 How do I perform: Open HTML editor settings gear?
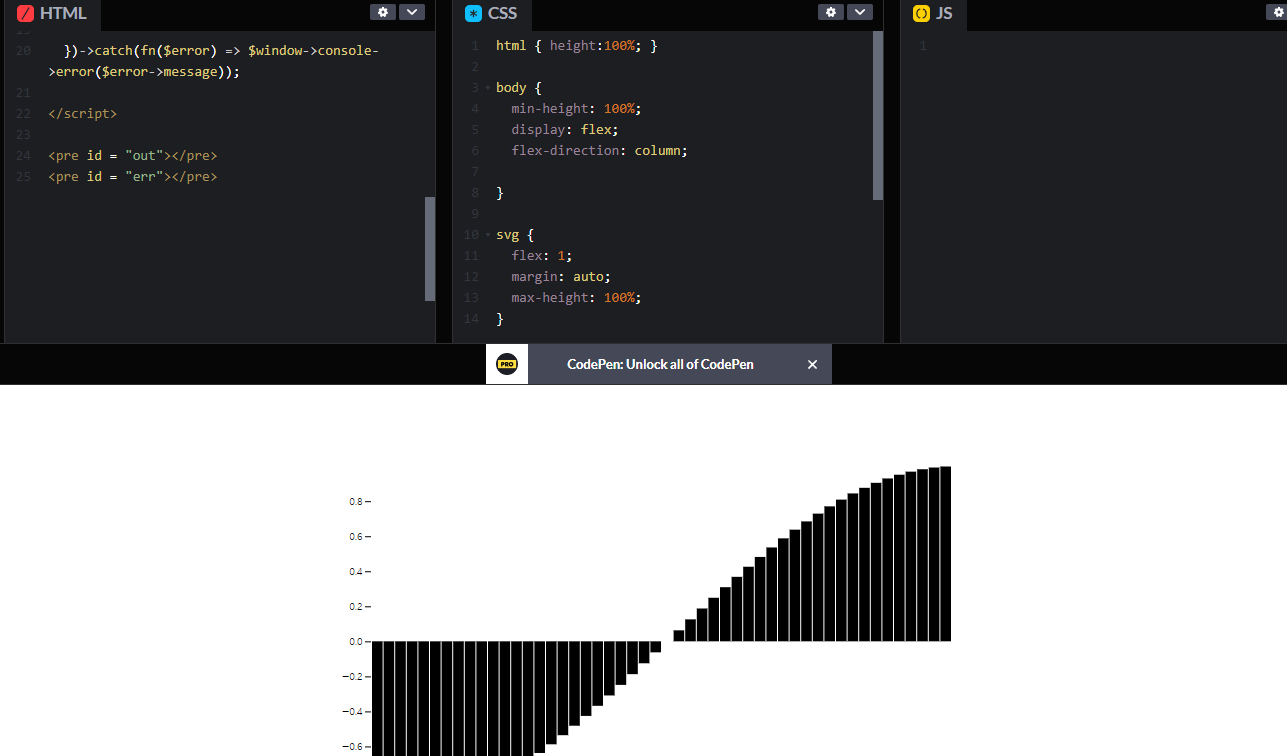383,12
